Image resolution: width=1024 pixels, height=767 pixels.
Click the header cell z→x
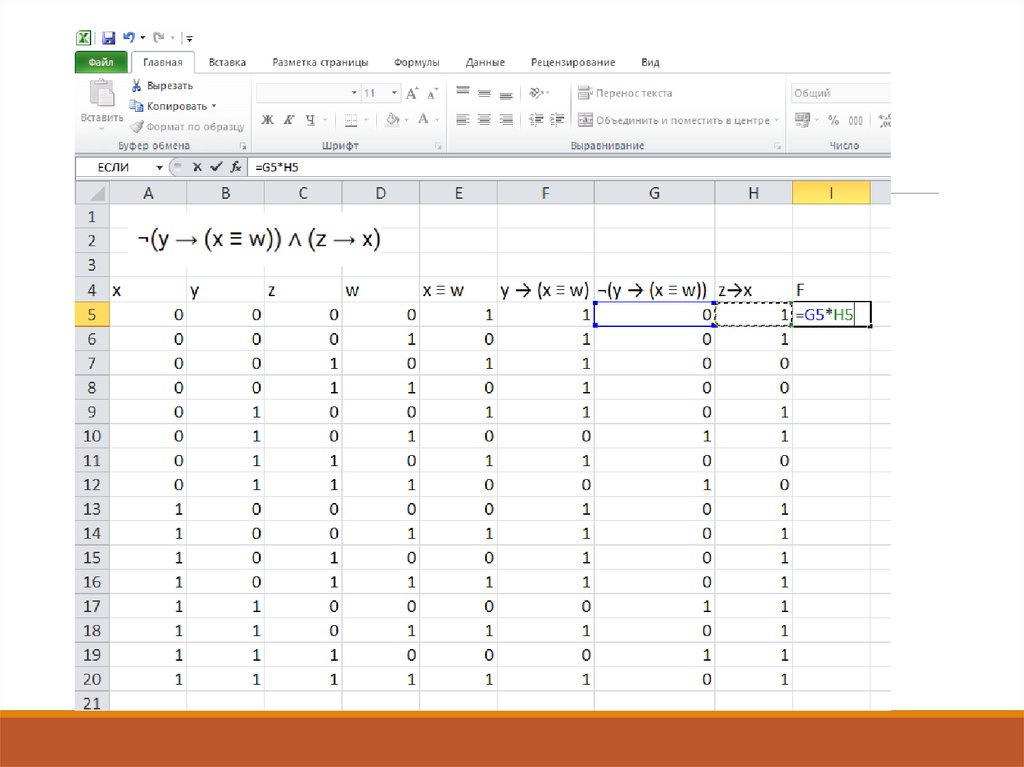pos(754,290)
